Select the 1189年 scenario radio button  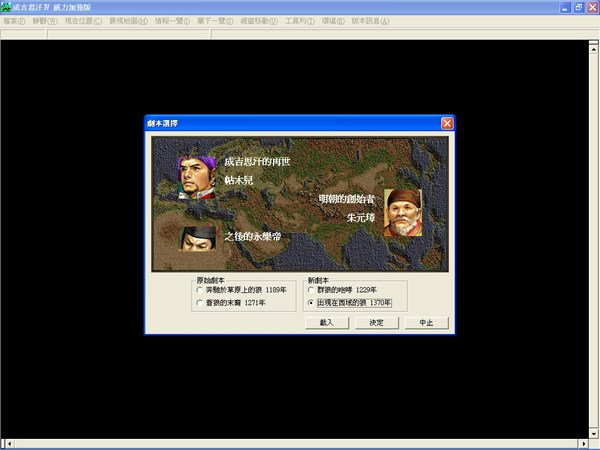coord(199,290)
